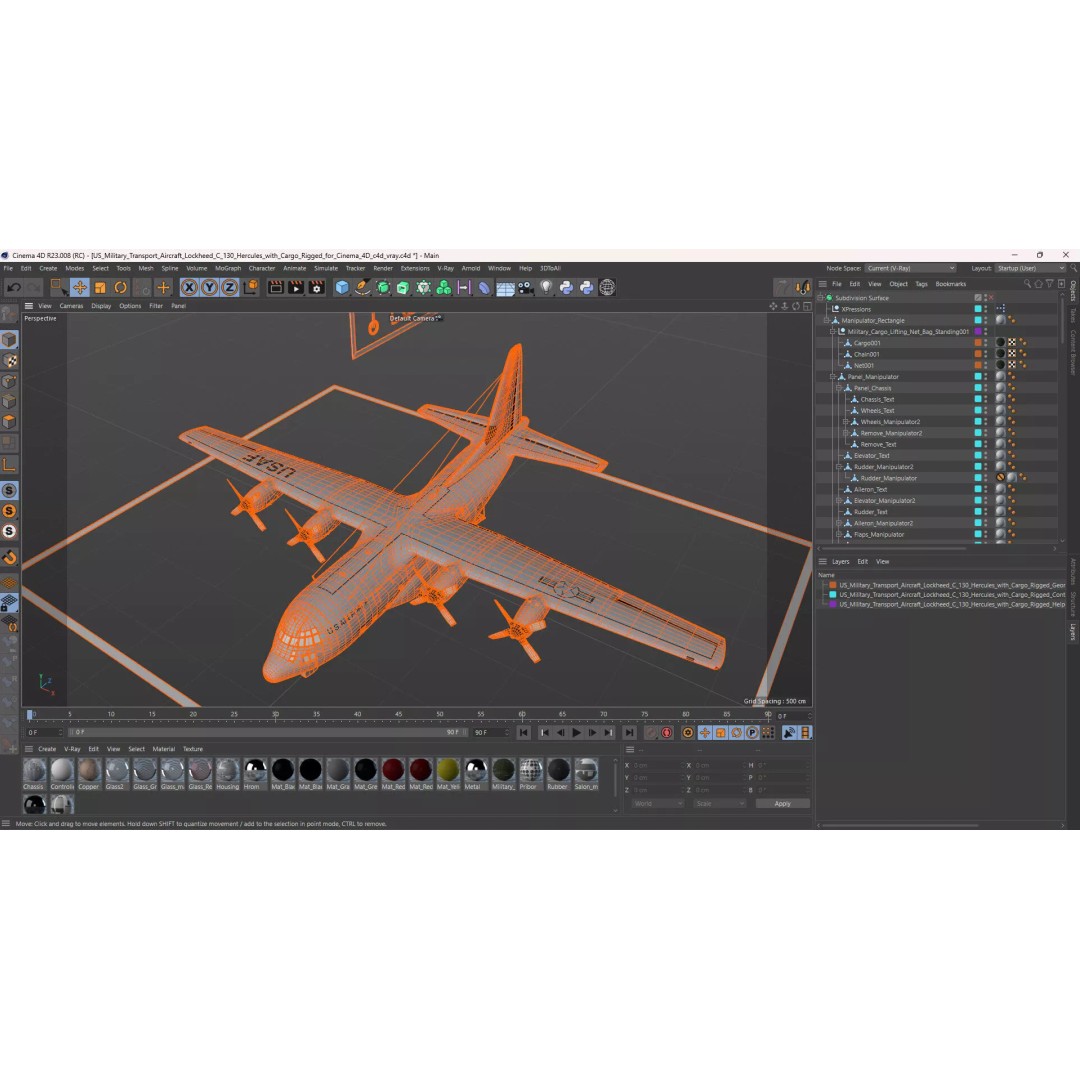
Task: Collapse Rudder_Manipulator2 tree node
Action: pos(840,467)
